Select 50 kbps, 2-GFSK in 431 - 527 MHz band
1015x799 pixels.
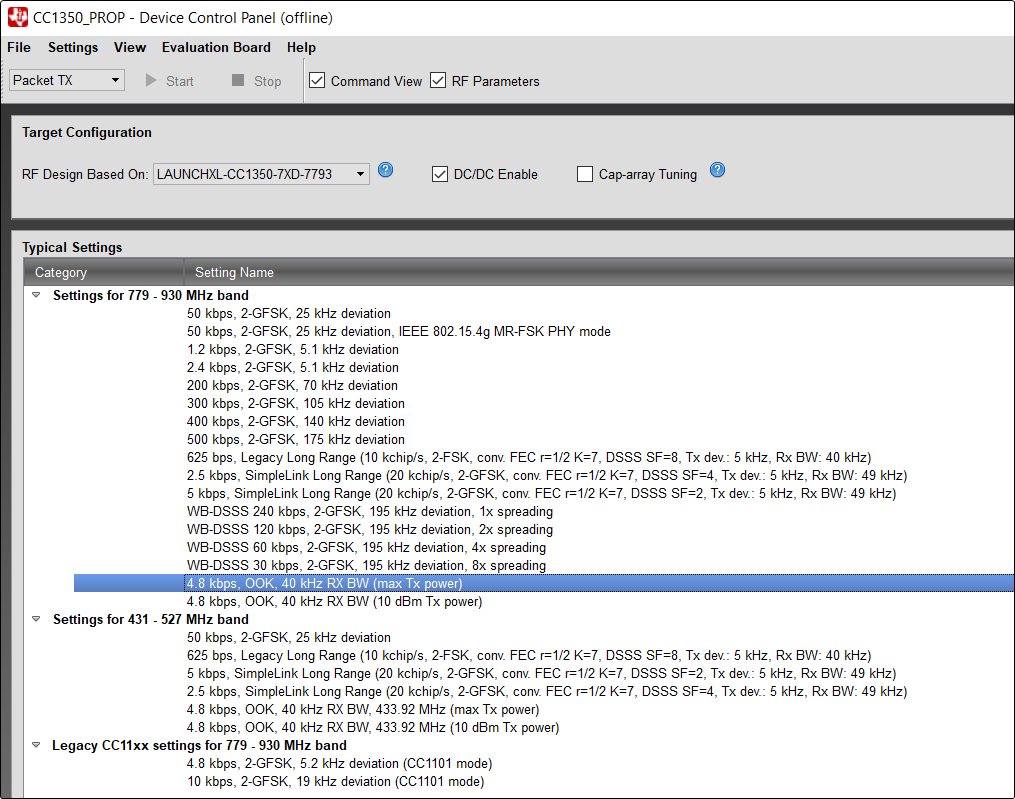(289, 638)
